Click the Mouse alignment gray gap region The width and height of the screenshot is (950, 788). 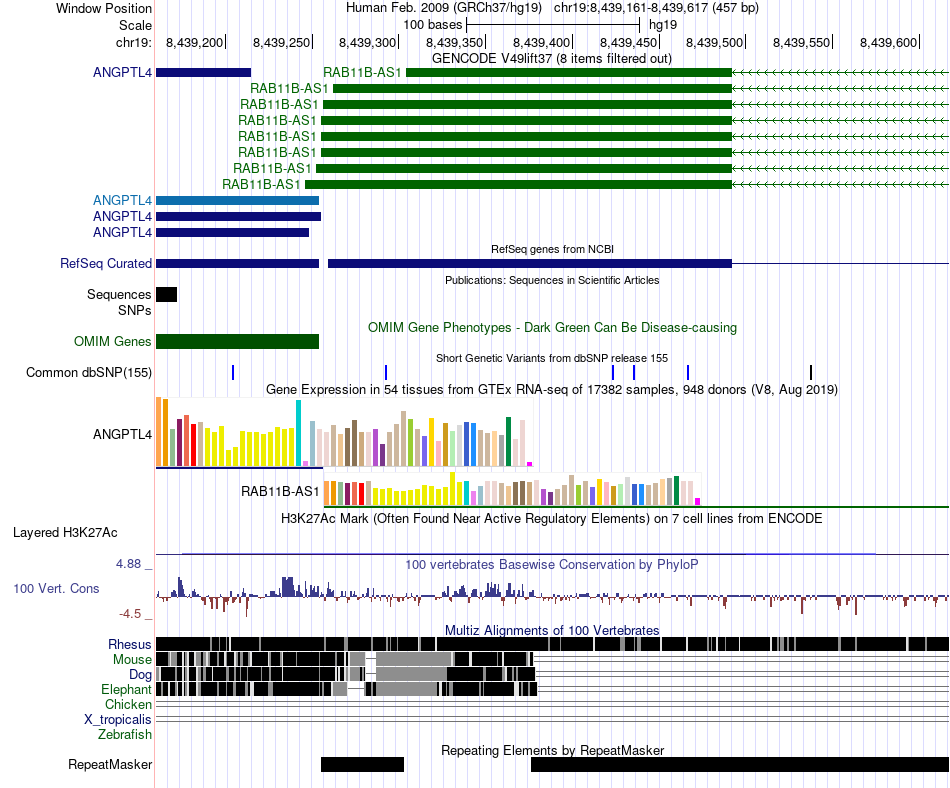(414, 659)
